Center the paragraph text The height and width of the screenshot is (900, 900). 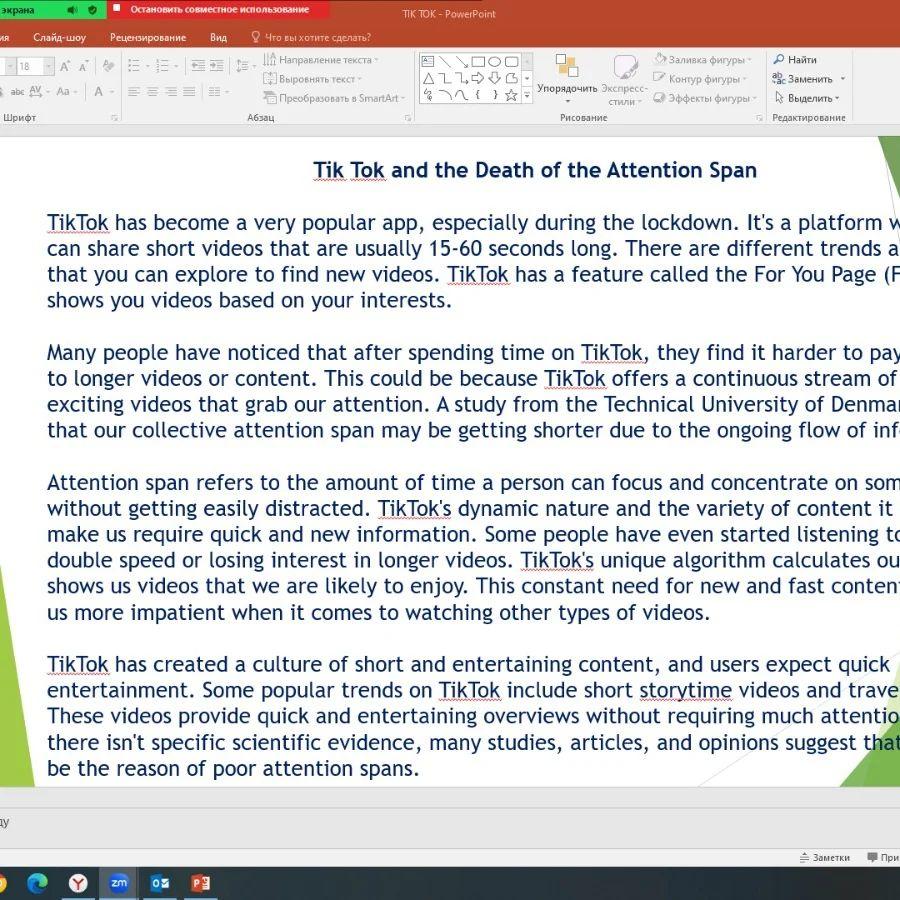click(x=152, y=92)
